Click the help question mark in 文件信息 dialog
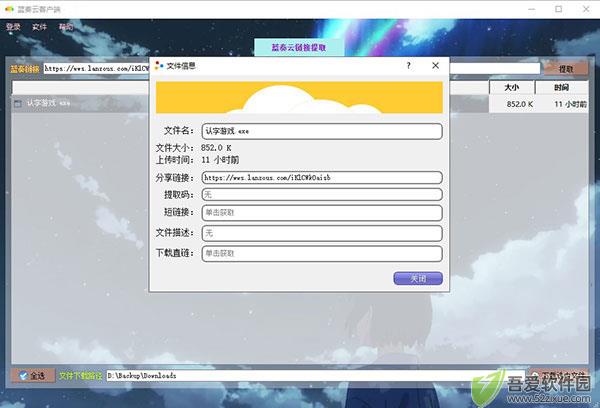The height and width of the screenshot is (408, 600). (409, 65)
